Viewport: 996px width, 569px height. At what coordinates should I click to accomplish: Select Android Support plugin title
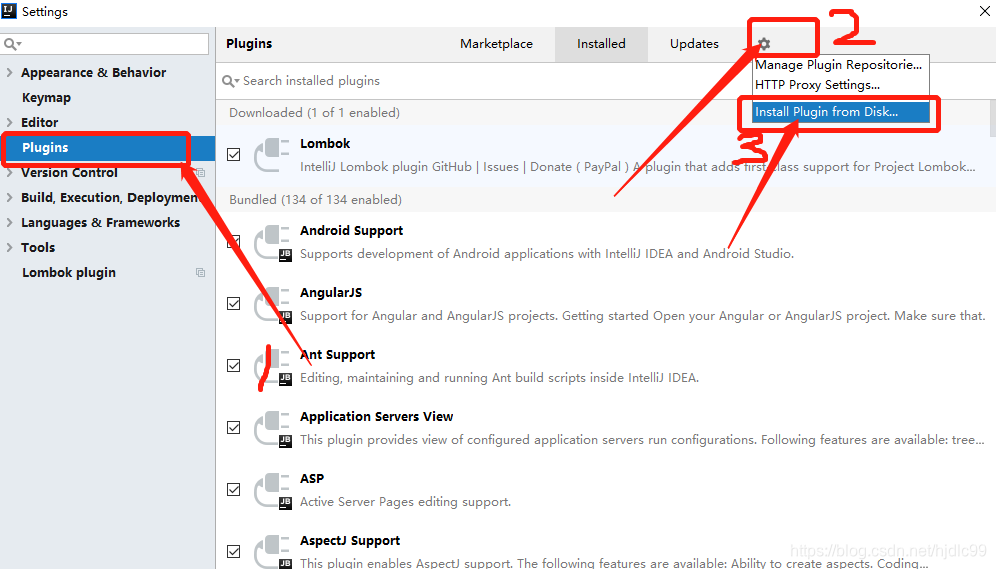351,231
